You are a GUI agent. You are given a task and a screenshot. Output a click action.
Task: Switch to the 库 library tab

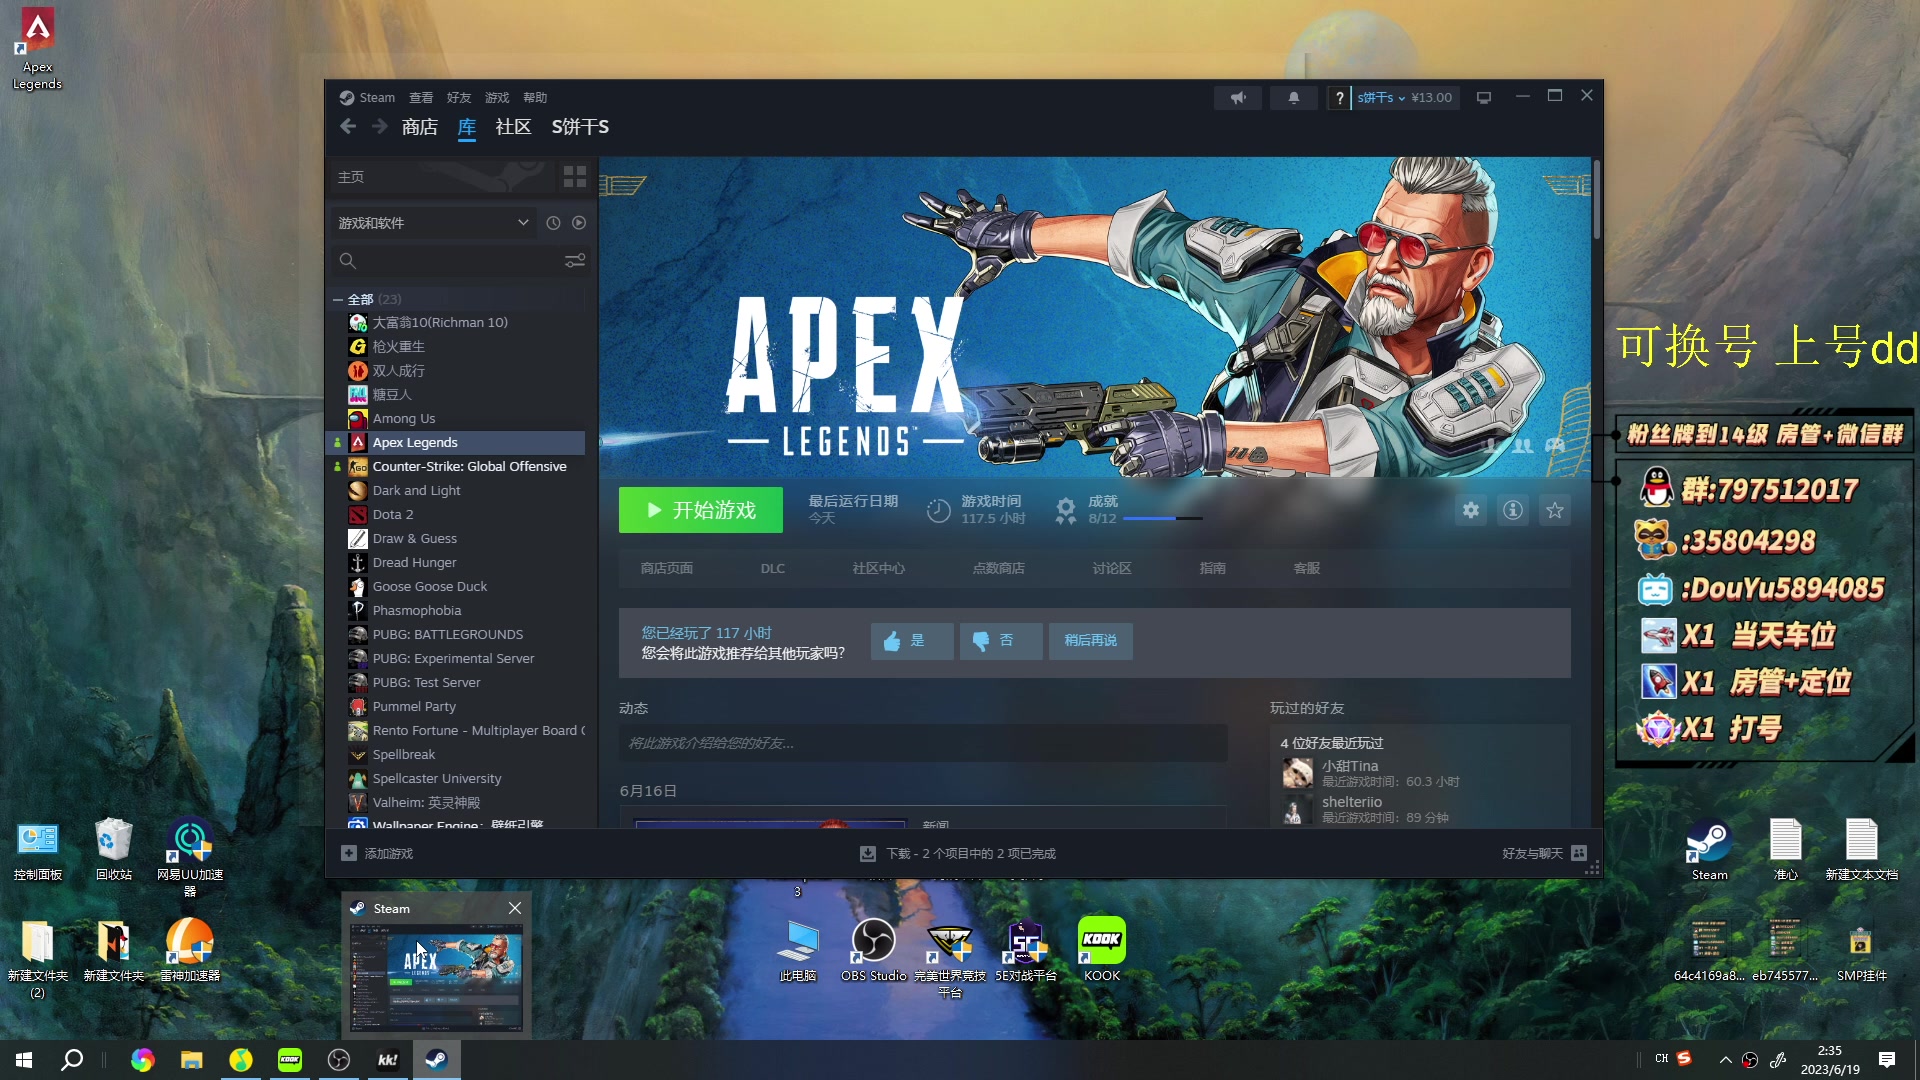click(467, 127)
